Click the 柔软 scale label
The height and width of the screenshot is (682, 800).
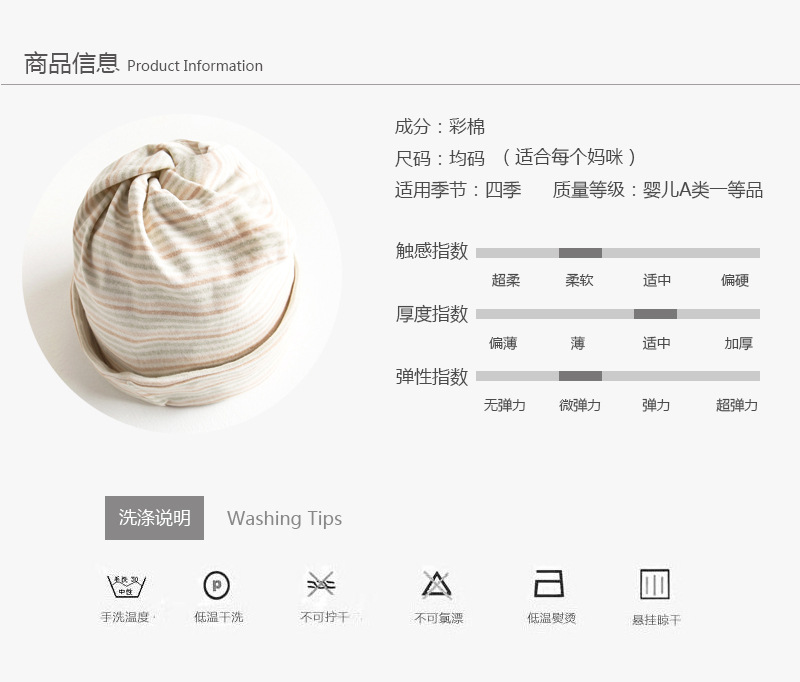579,280
